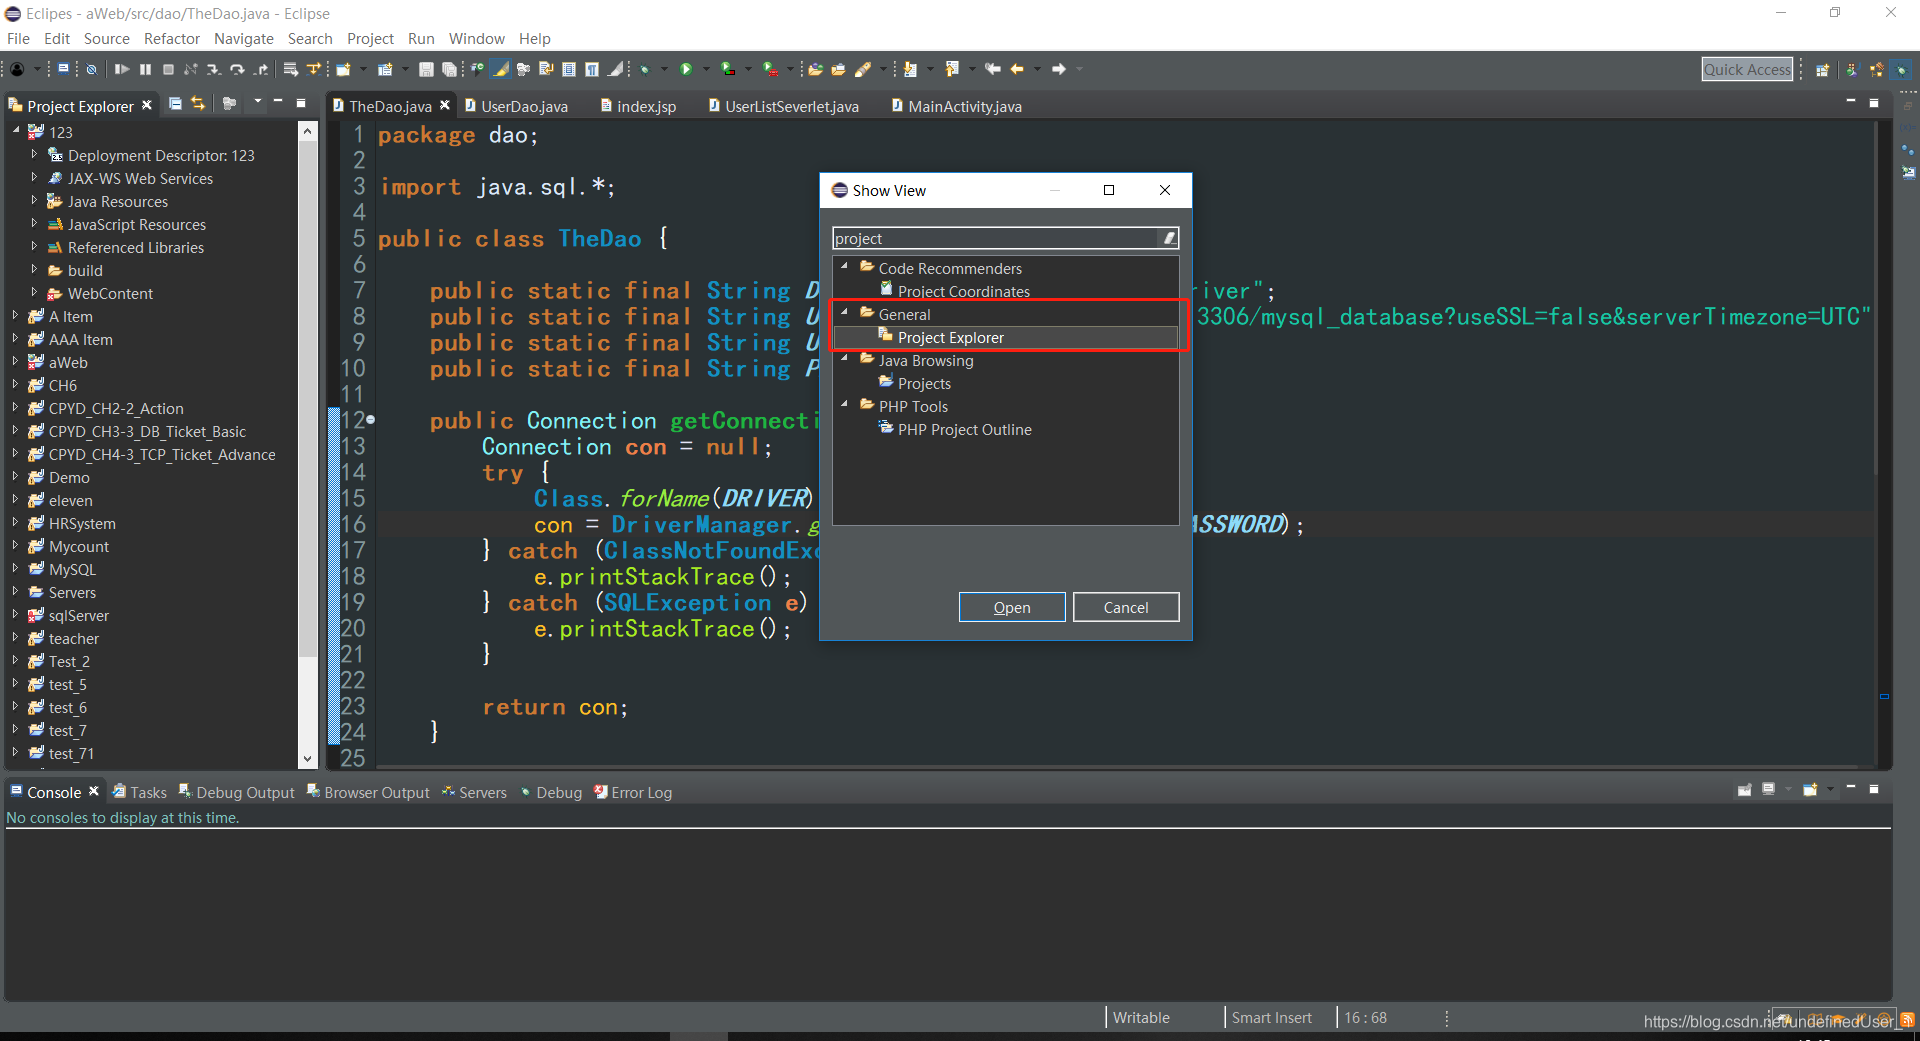Select the sqlServer project
Viewport: 1920px width, 1041px height.
79,615
